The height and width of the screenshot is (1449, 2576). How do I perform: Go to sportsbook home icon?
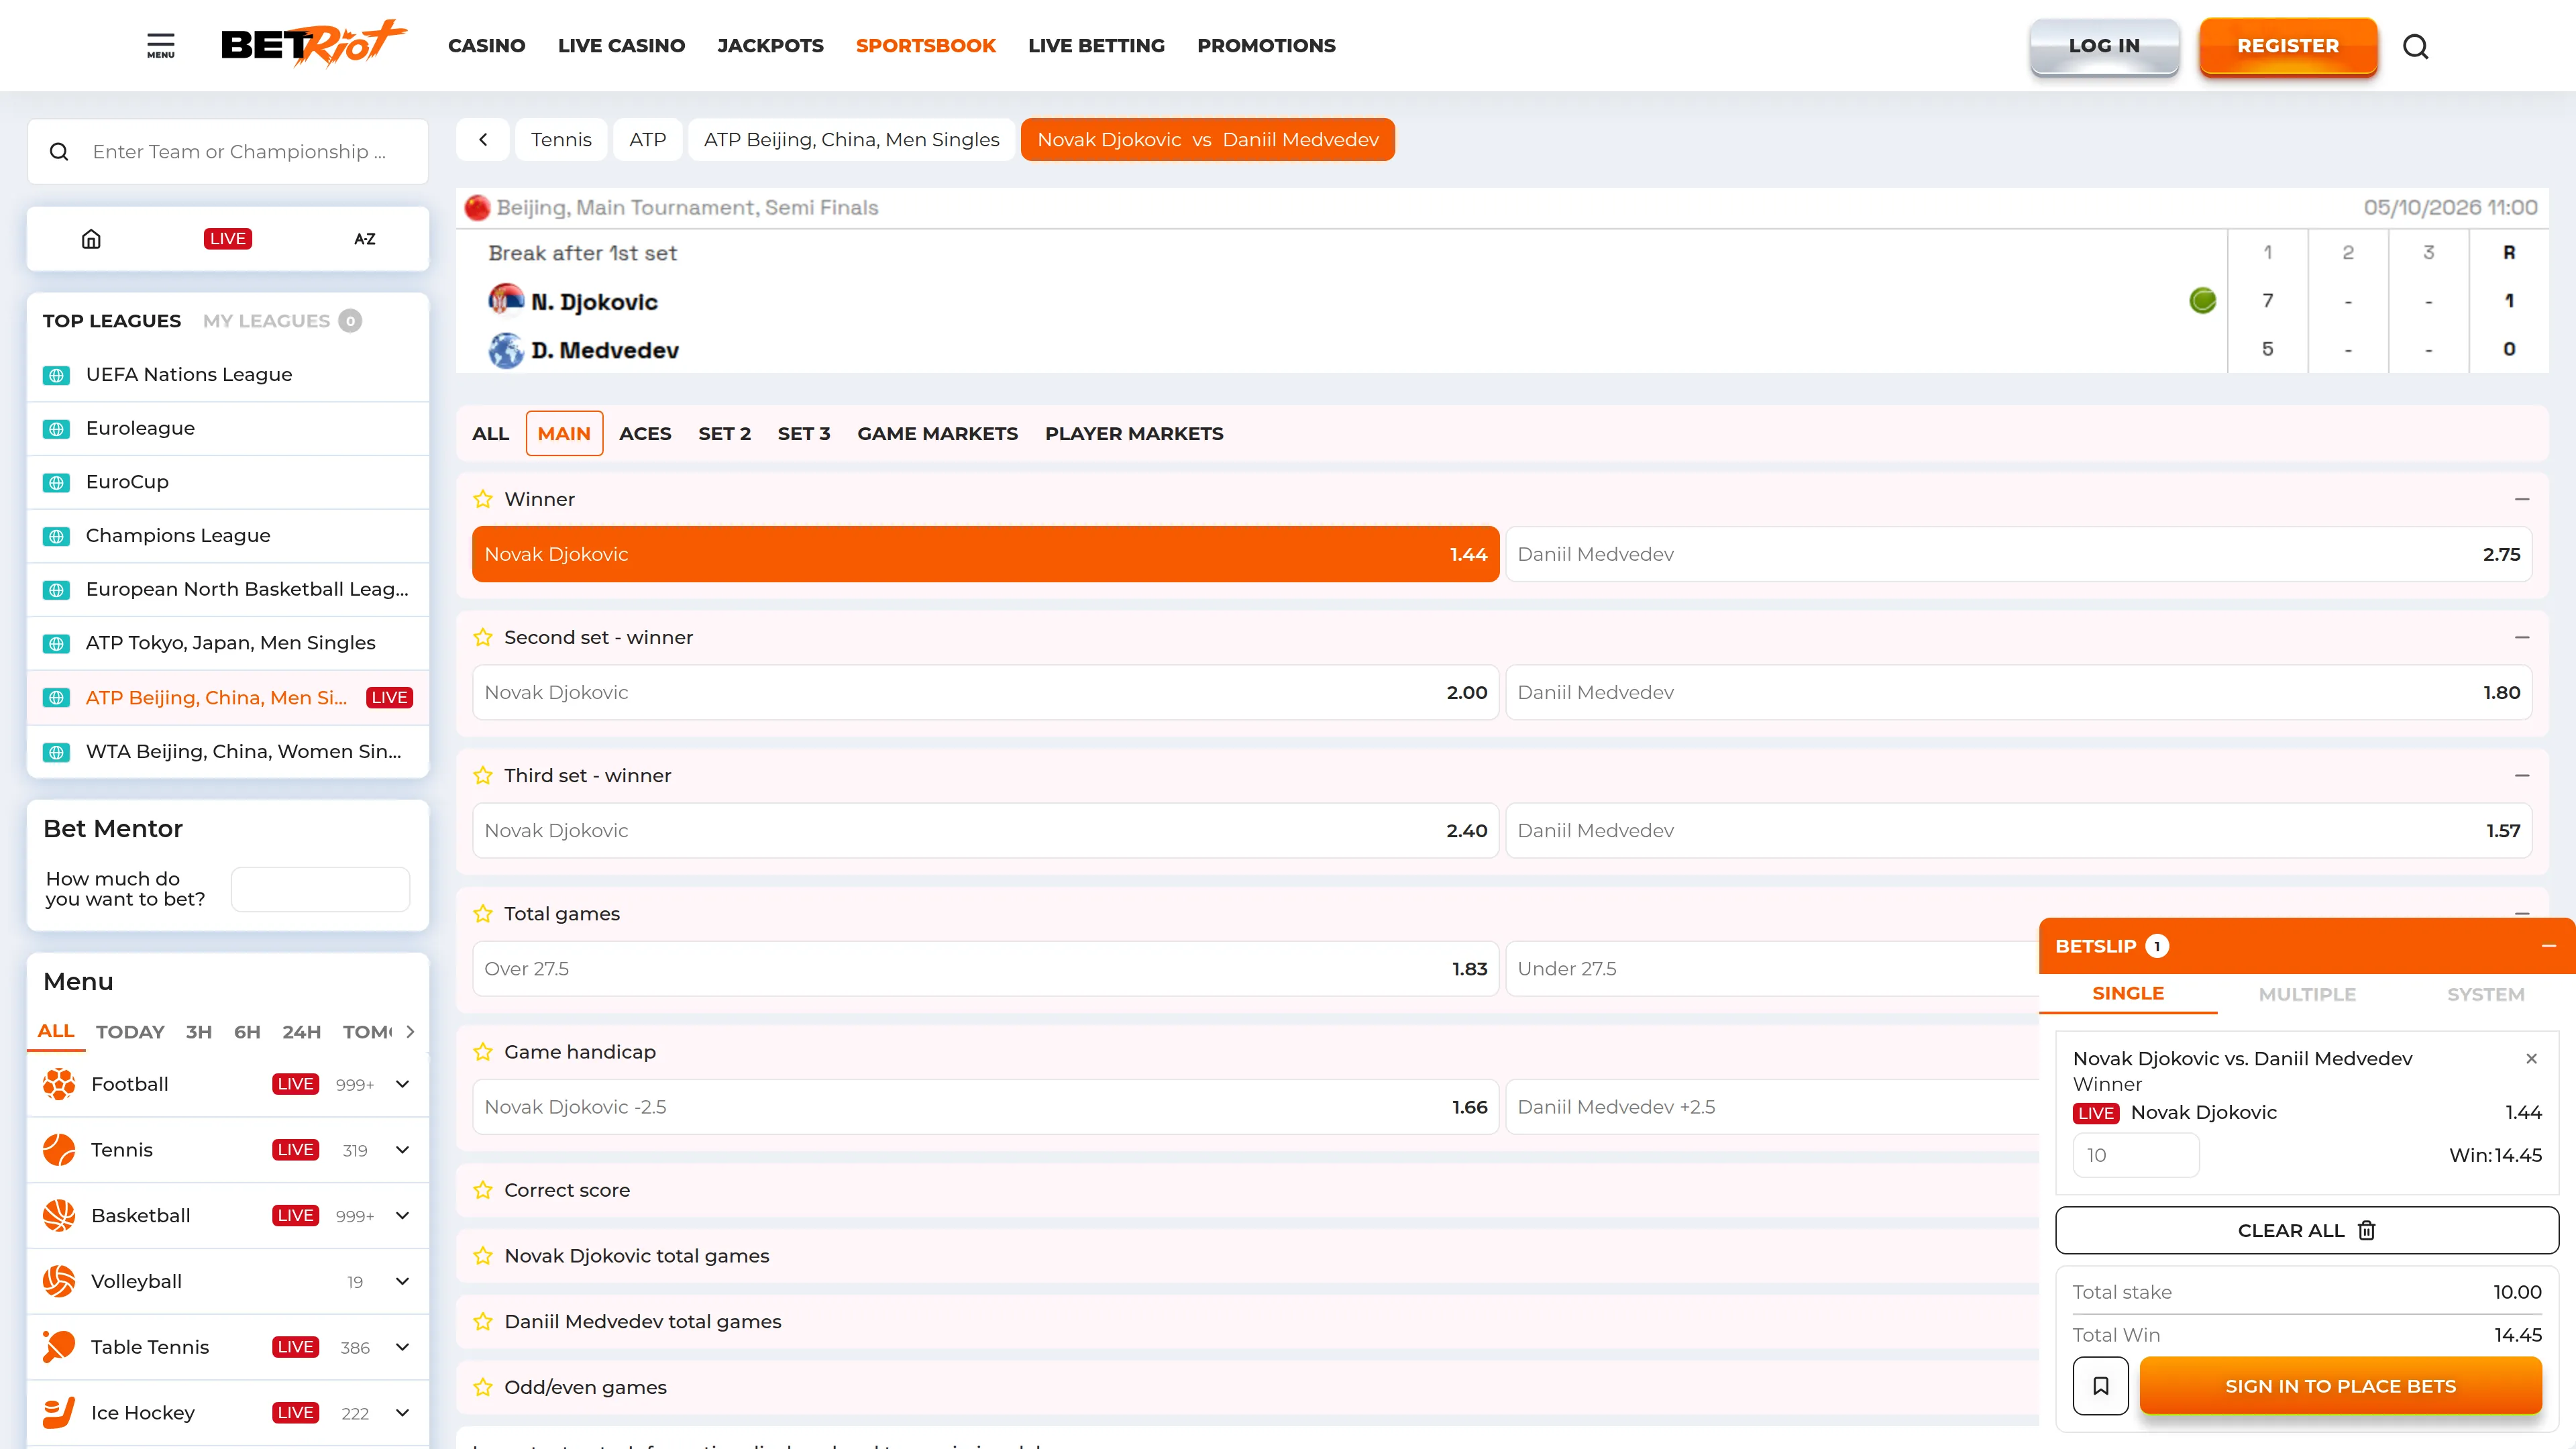[91, 239]
